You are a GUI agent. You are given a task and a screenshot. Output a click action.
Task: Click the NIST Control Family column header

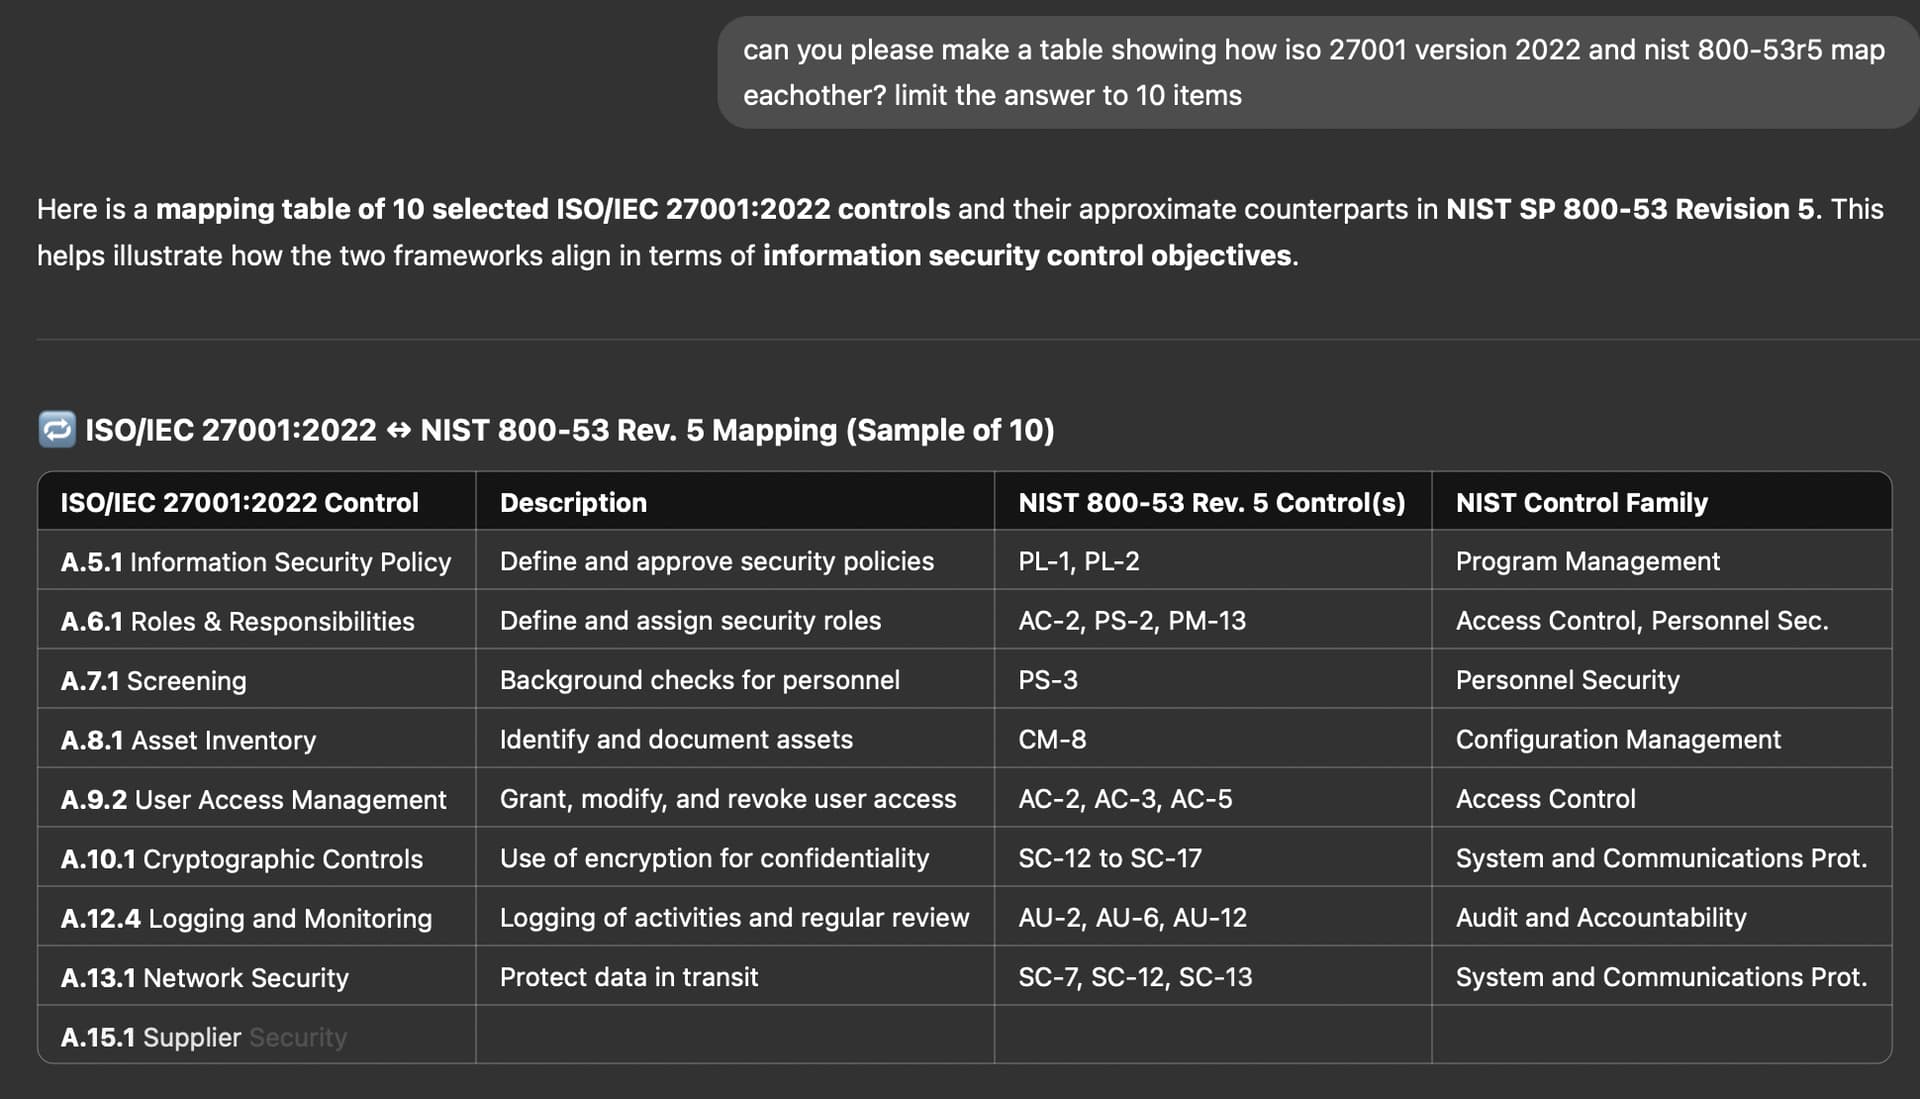tap(1662, 502)
